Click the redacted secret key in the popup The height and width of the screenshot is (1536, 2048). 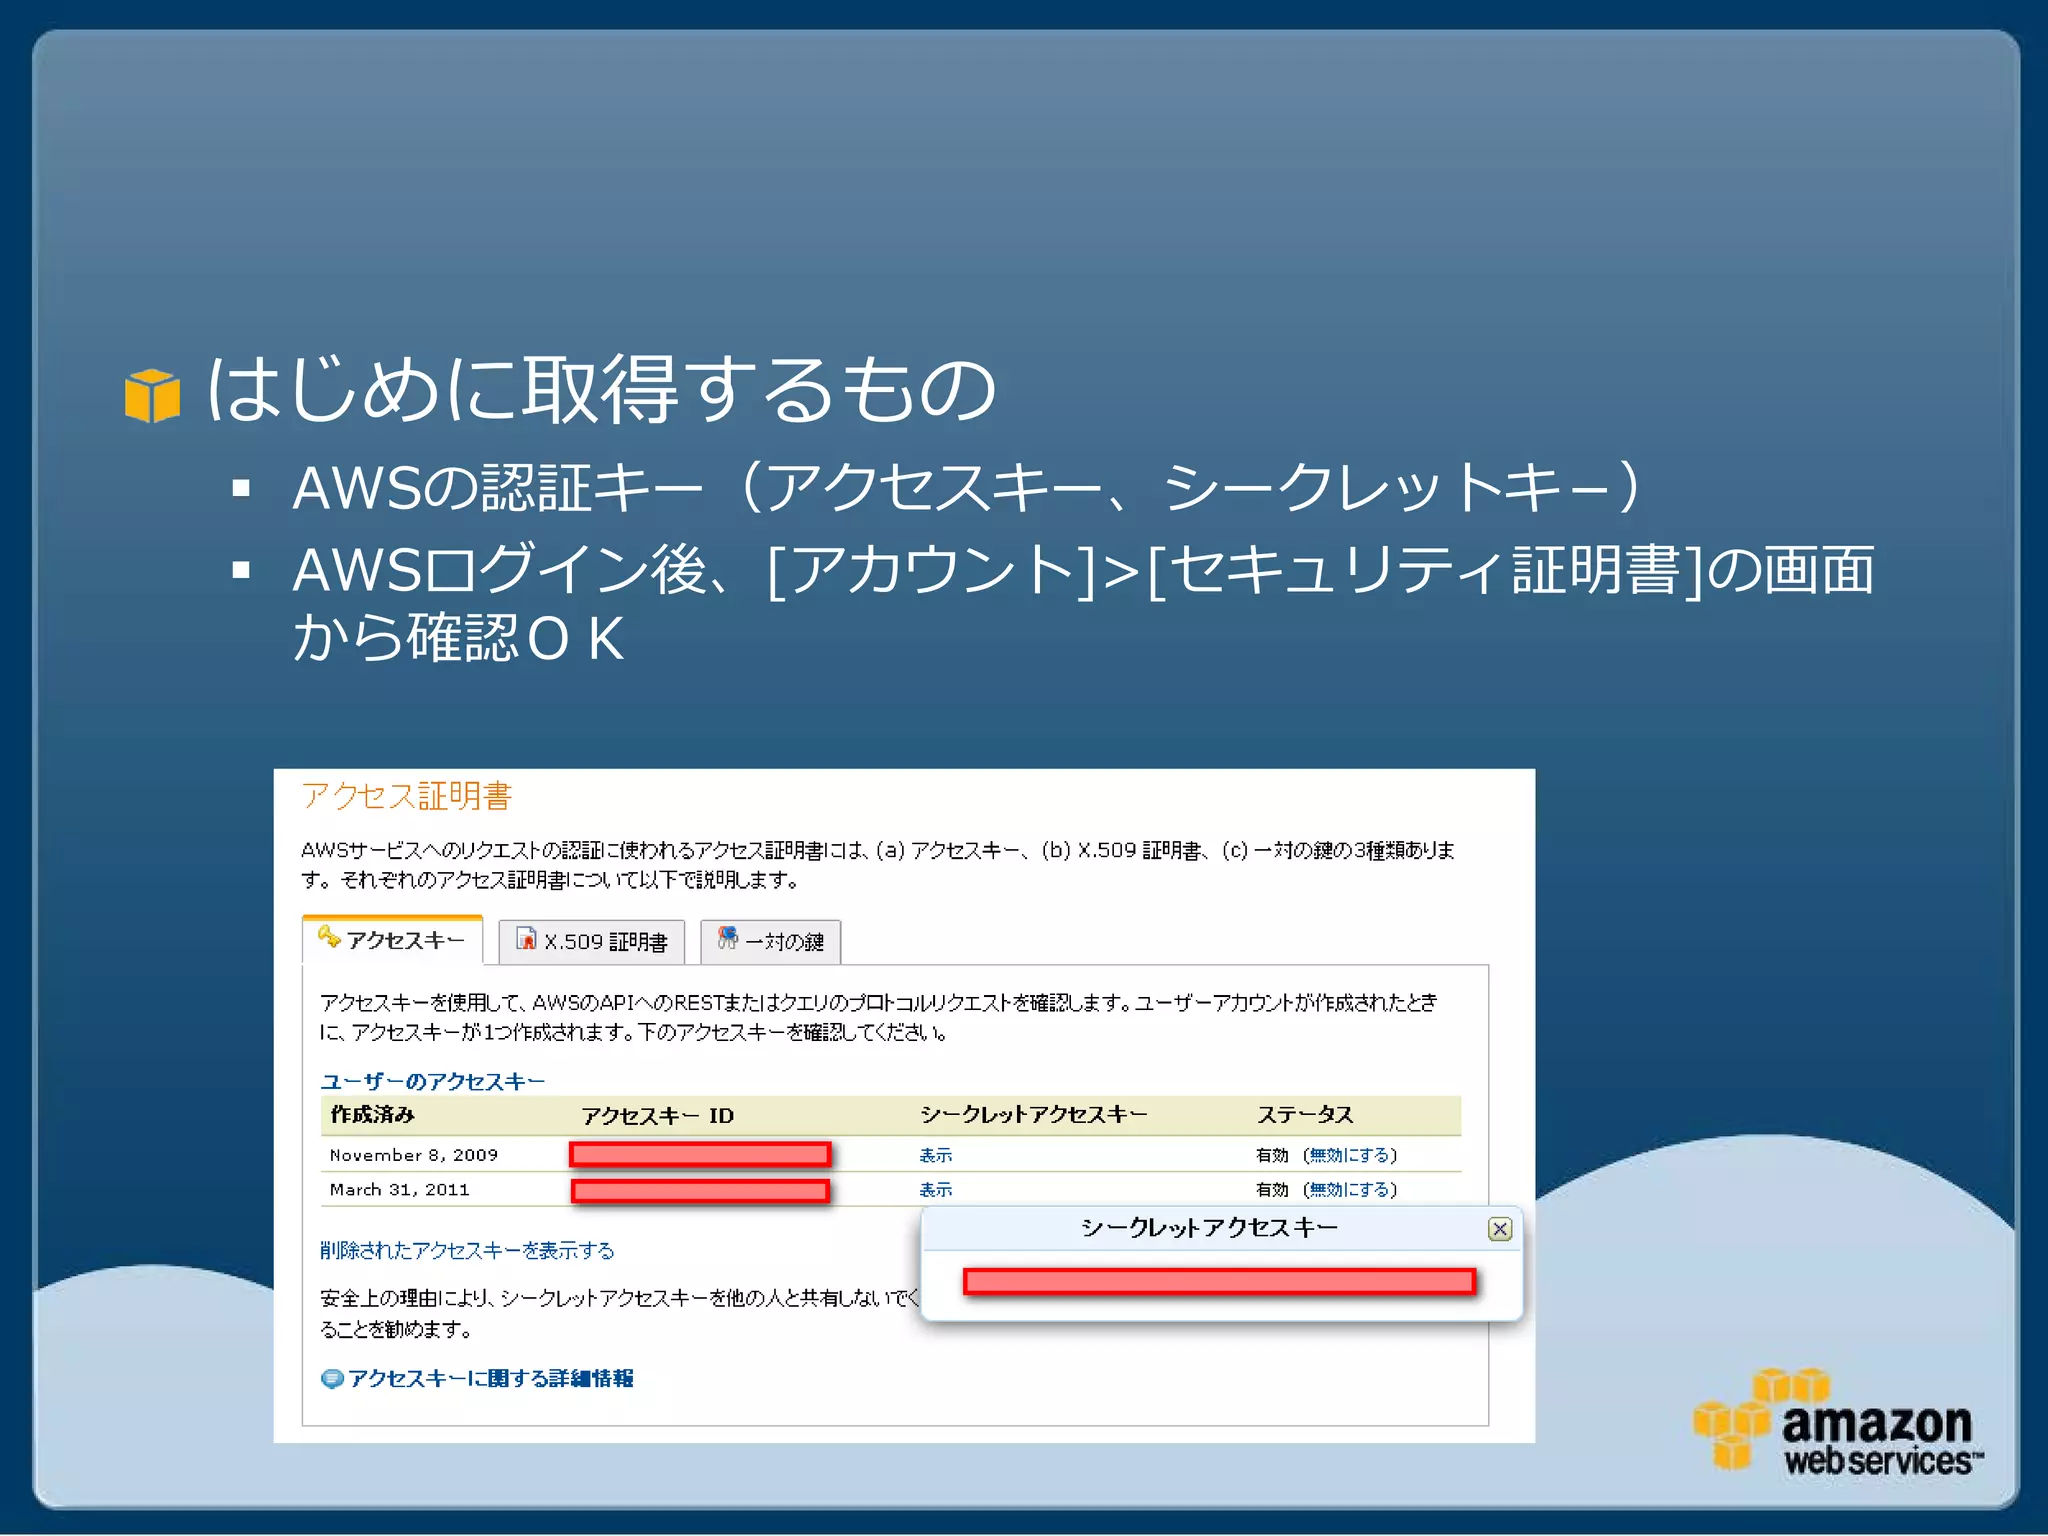[1220, 1281]
